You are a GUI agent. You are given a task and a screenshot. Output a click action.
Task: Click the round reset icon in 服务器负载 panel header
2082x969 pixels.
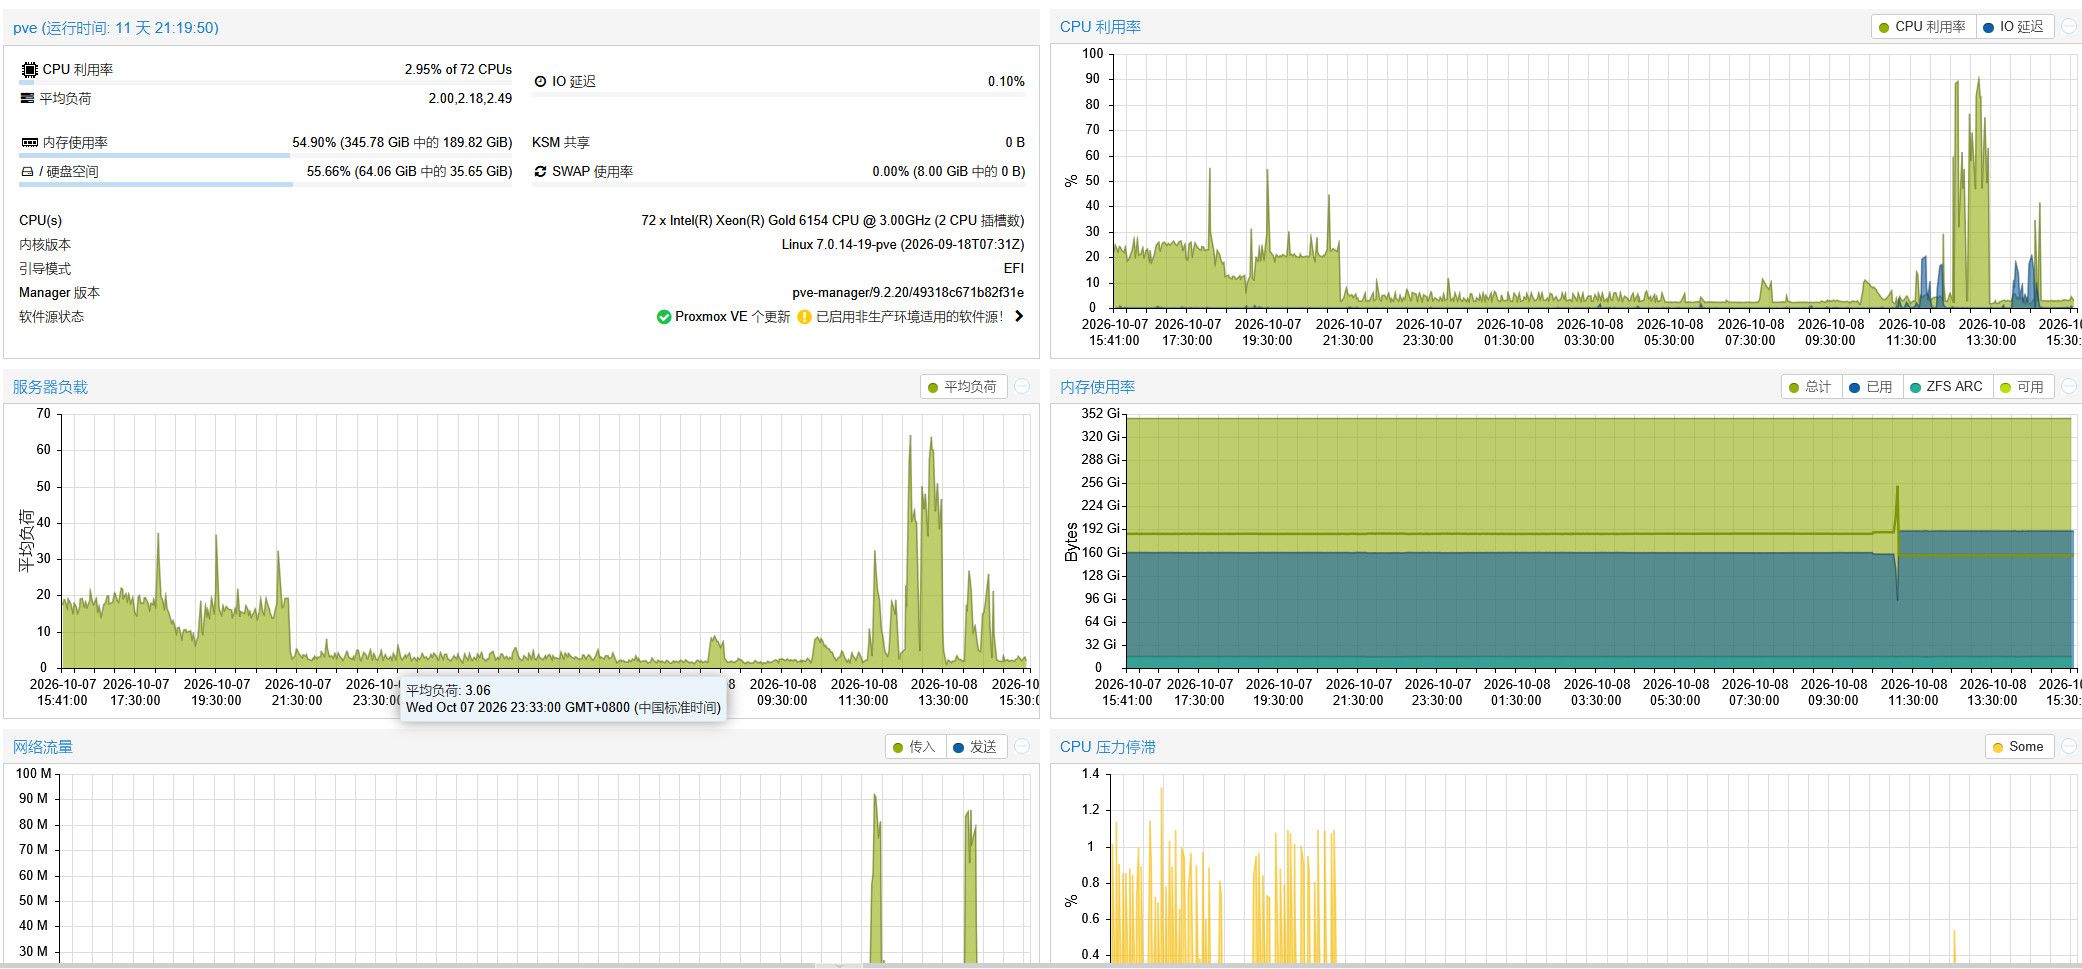click(1022, 387)
